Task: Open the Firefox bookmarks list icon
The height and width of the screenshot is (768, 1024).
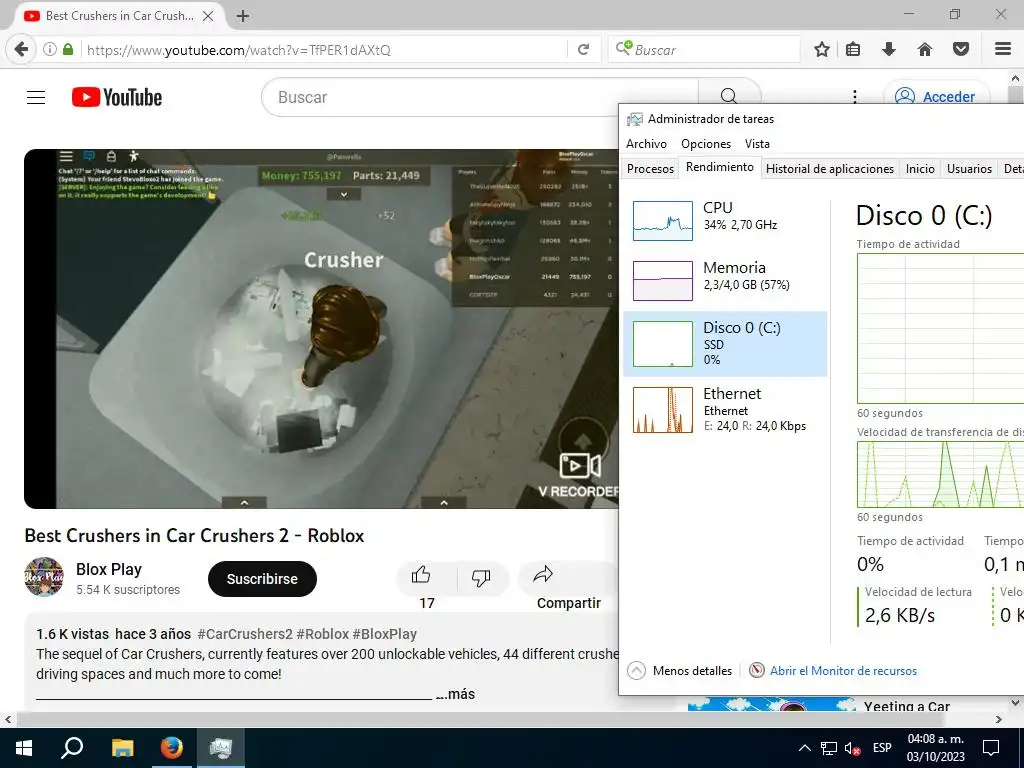Action: pyautogui.click(x=853, y=50)
